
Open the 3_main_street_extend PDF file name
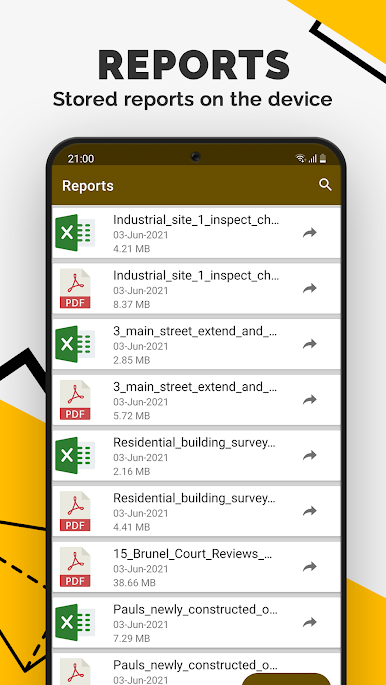tap(195, 387)
